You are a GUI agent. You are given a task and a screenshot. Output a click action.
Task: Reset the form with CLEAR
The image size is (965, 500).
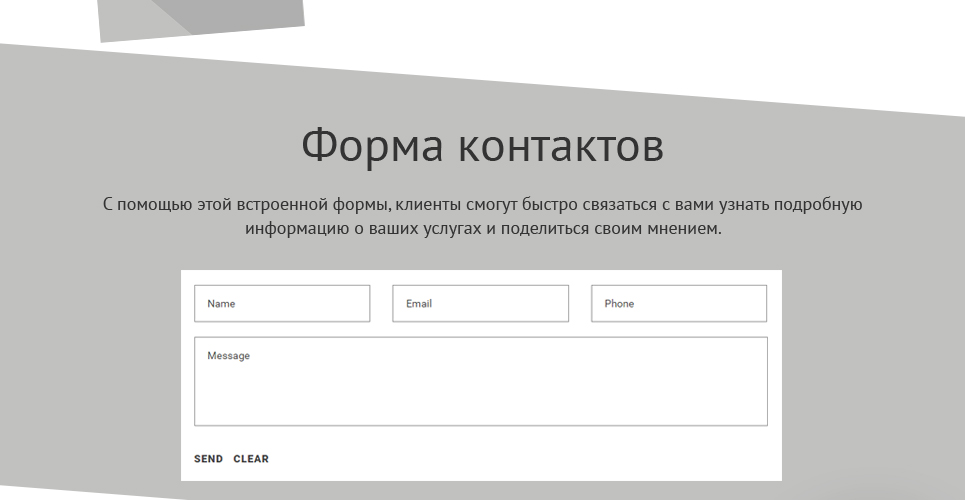point(251,459)
